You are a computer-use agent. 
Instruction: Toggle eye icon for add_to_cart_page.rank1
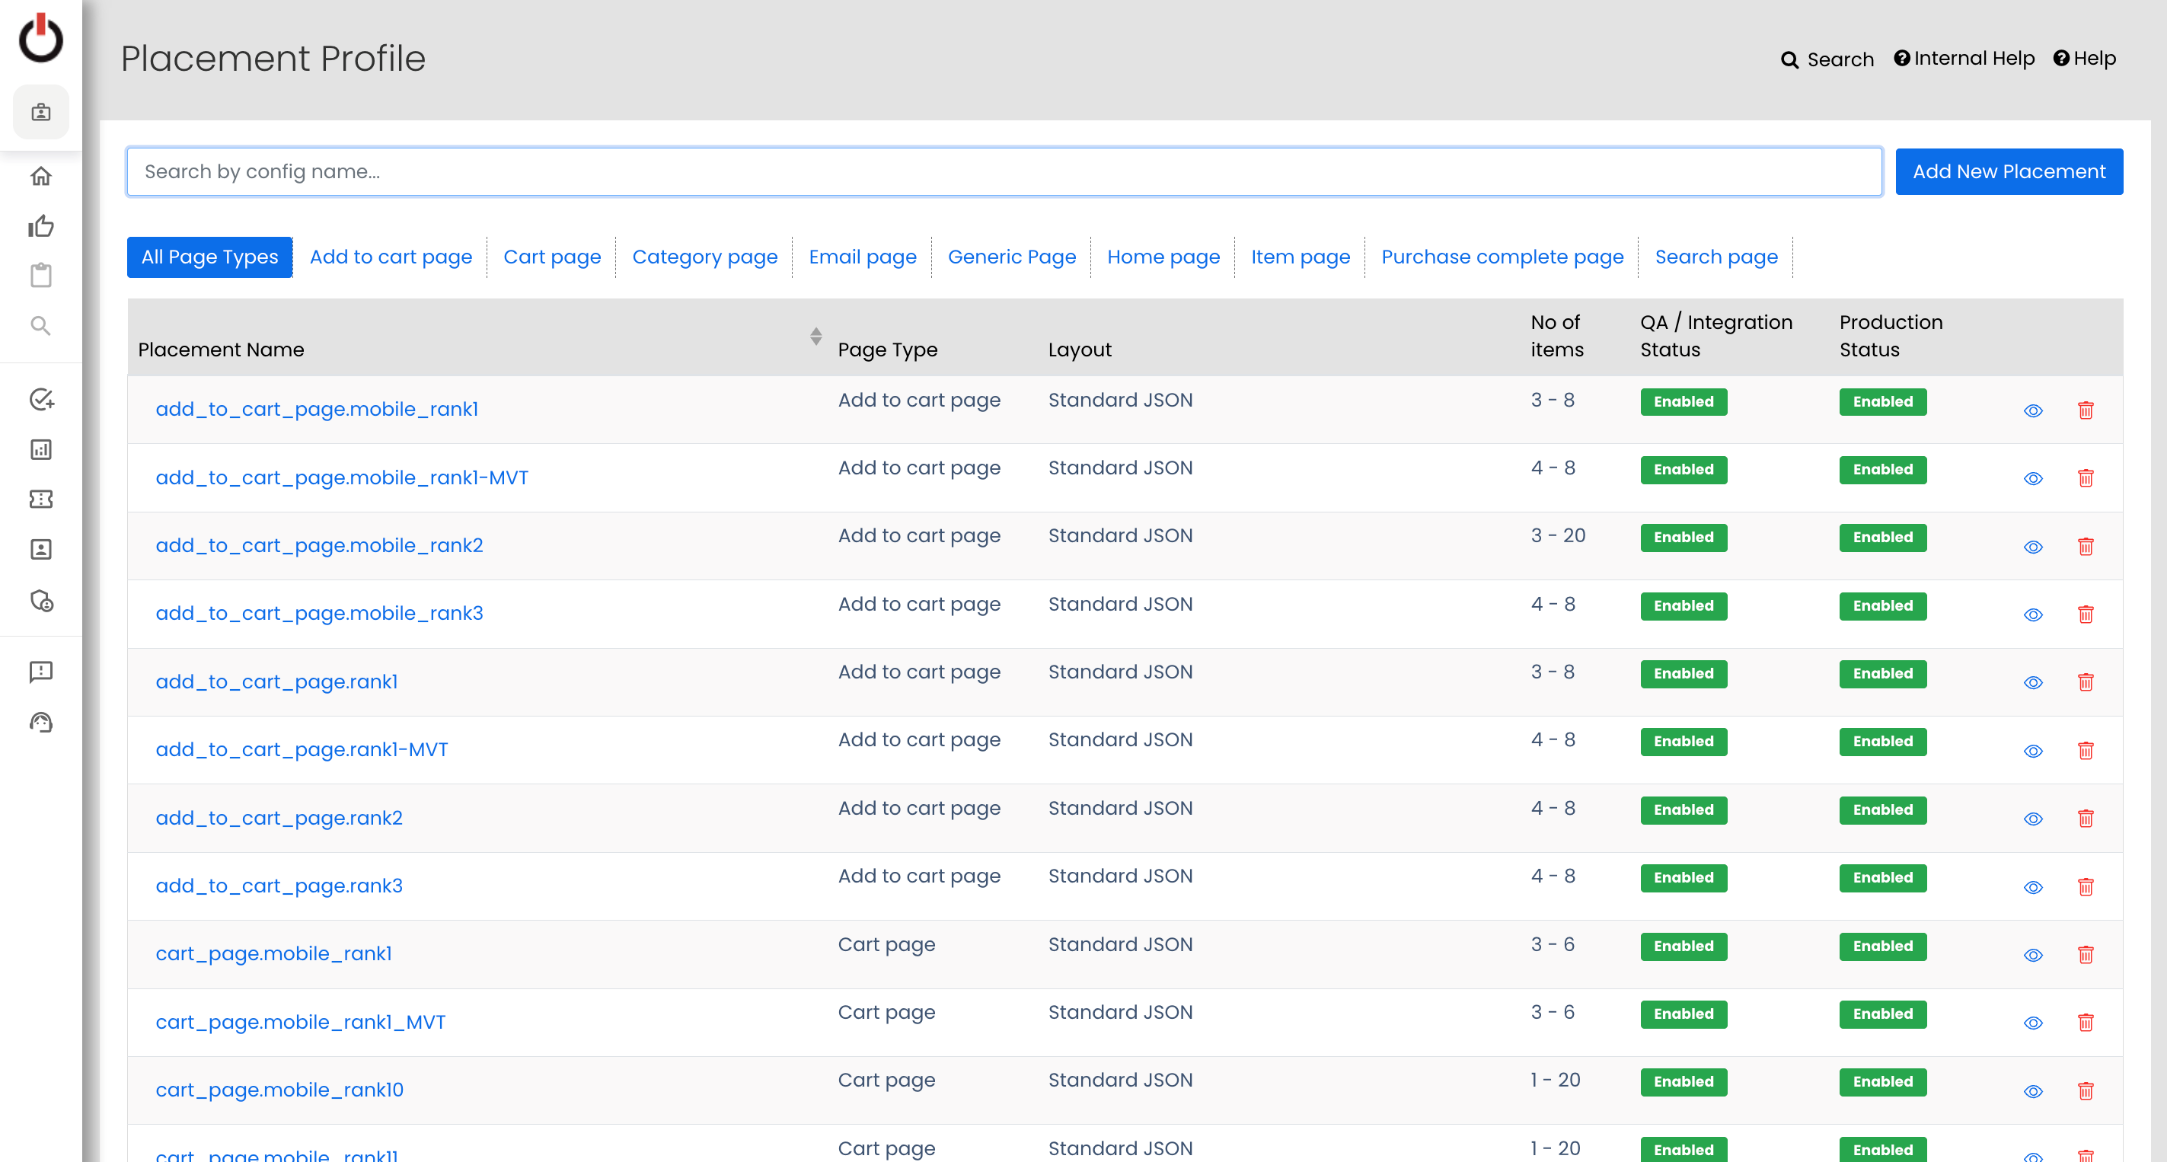(2033, 683)
